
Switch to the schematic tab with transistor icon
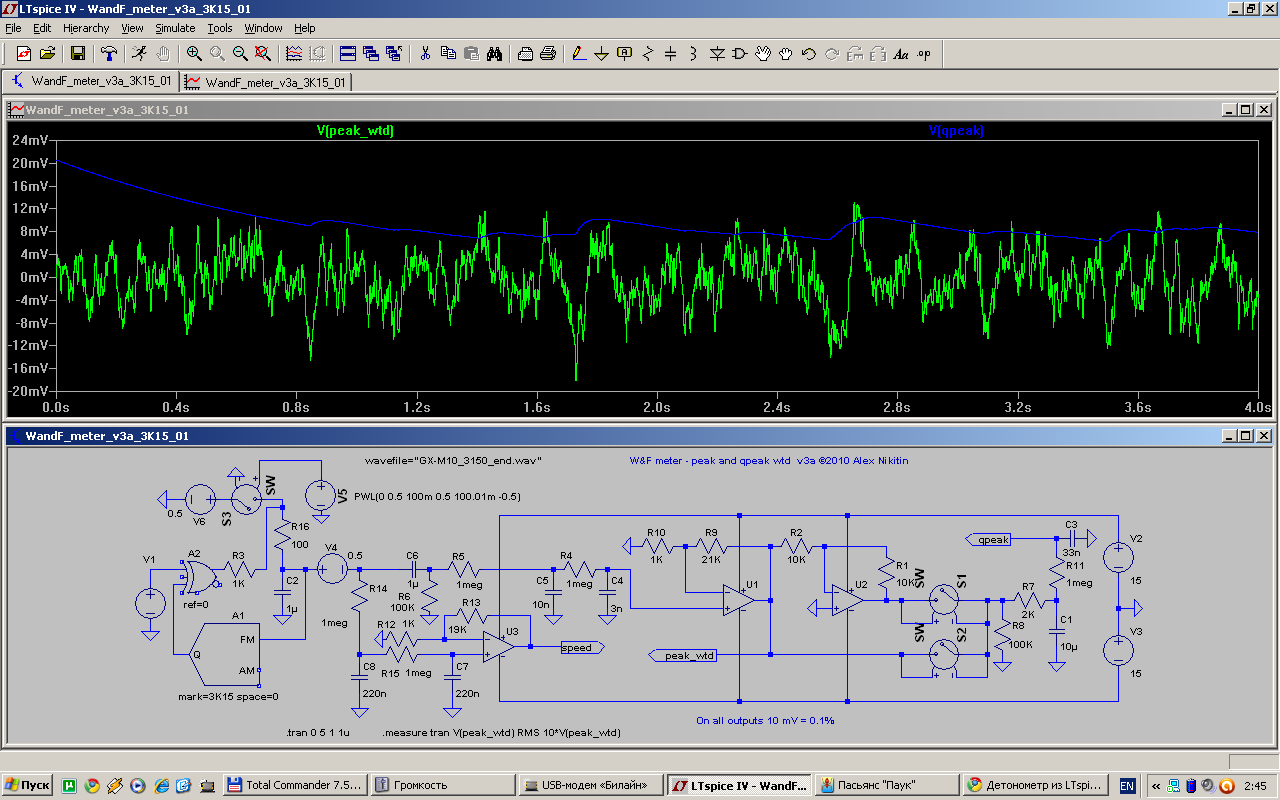pos(92,81)
